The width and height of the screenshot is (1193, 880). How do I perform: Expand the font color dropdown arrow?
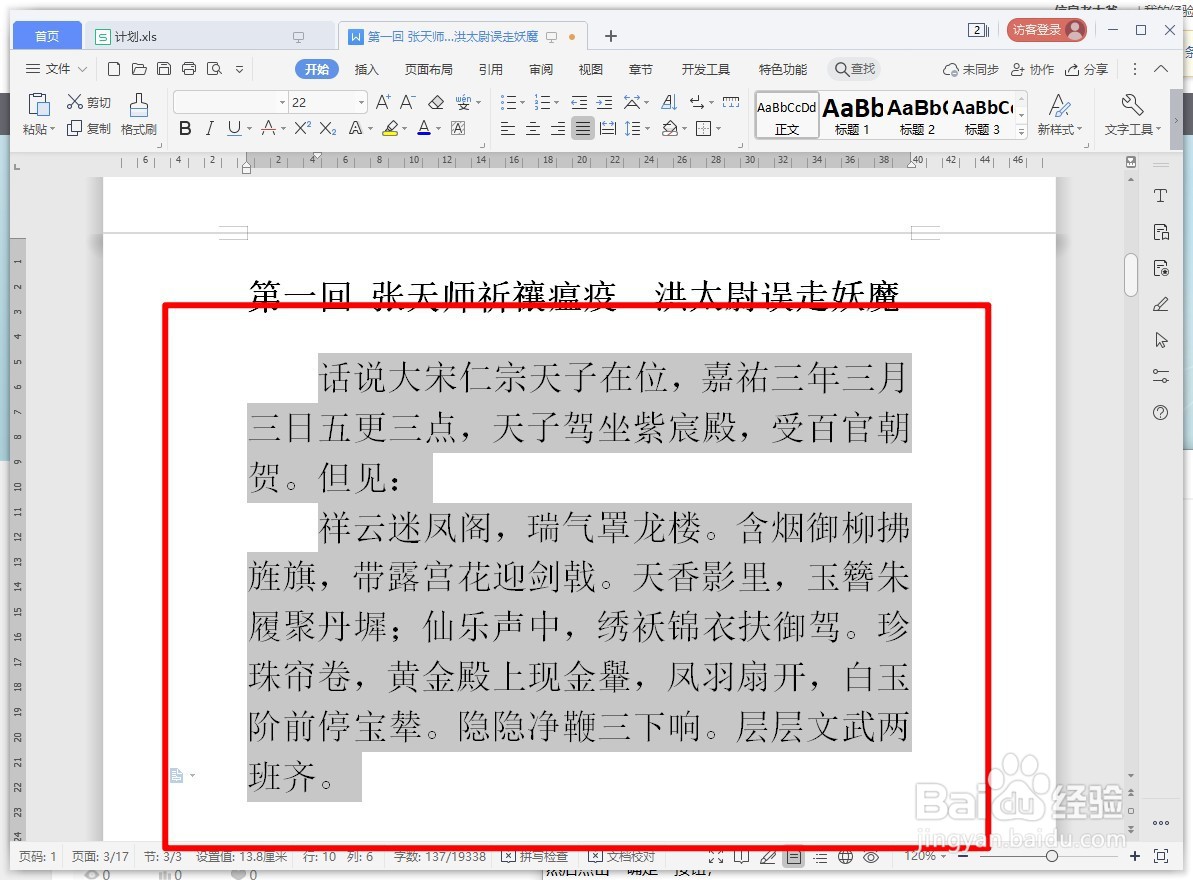pos(437,129)
